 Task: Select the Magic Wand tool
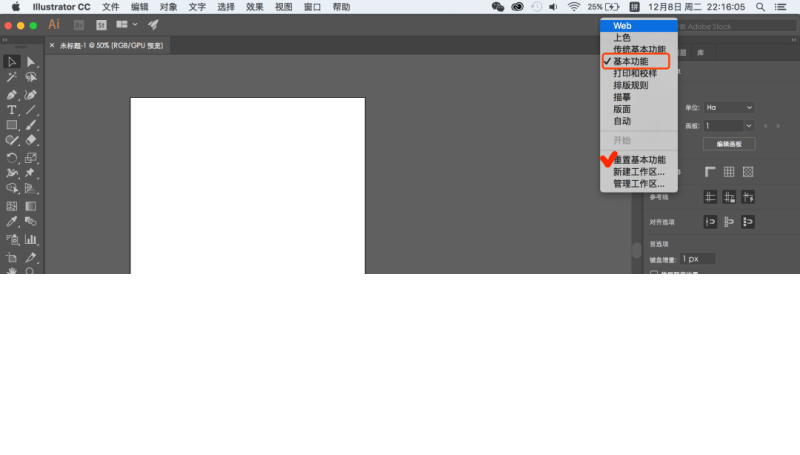click(12, 77)
